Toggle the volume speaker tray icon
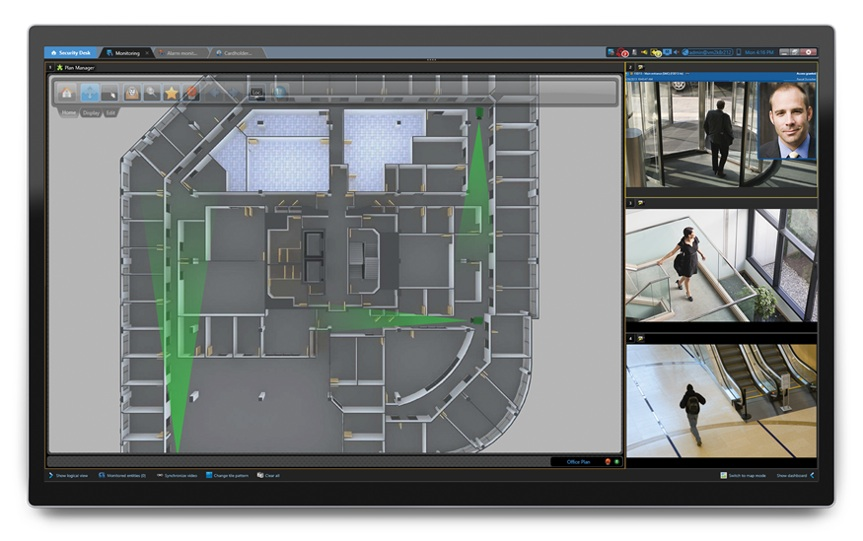Image resolution: width=863 pixels, height=541 pixels. click(x=676, y=52)
